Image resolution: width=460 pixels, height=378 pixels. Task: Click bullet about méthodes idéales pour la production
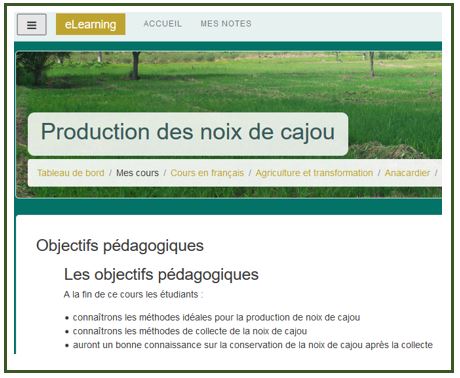[216, 317]
